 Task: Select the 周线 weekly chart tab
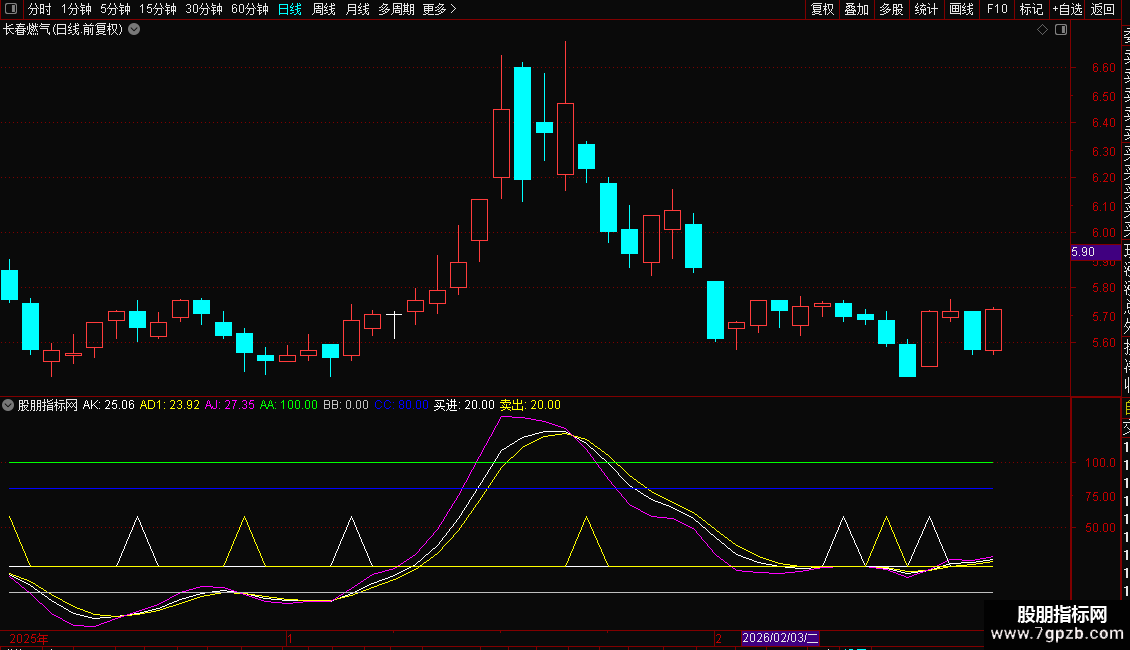coord(324,9)
